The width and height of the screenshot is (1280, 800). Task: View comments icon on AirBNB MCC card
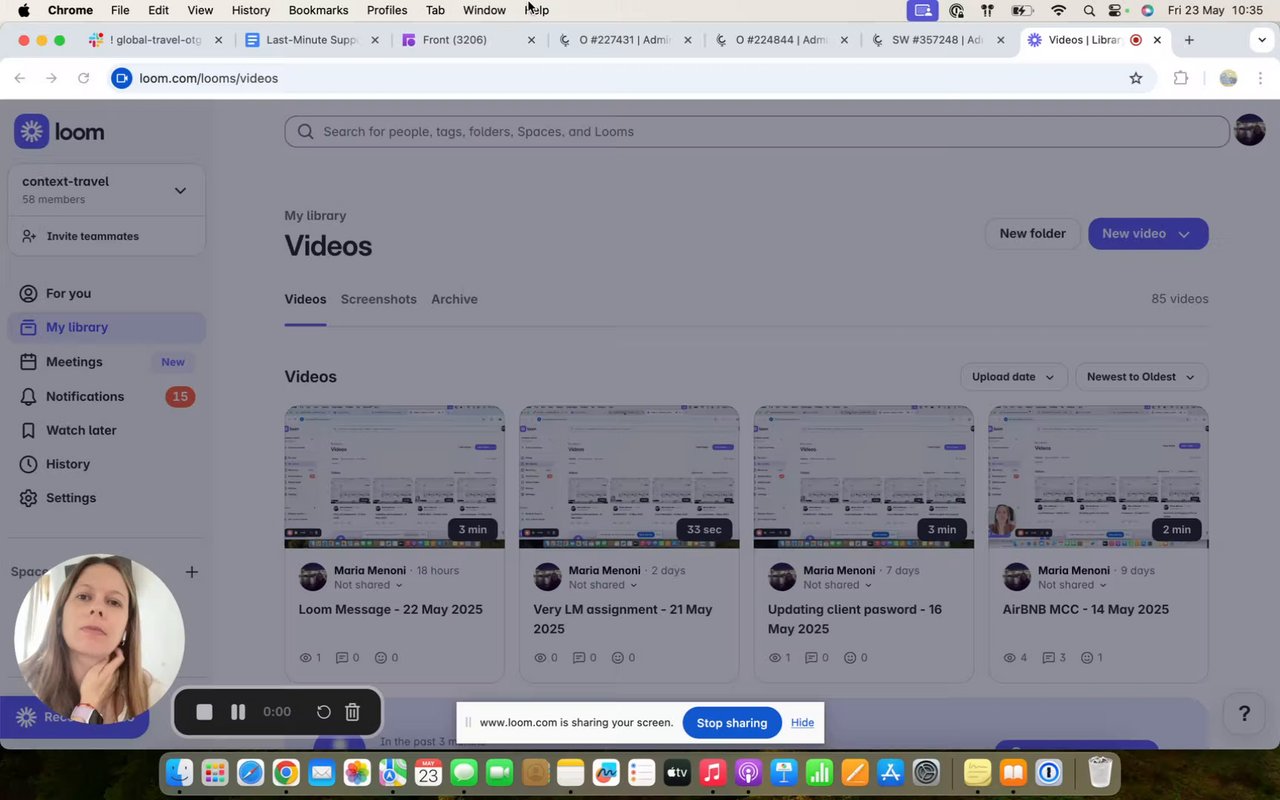click(x=1049, y=658)
